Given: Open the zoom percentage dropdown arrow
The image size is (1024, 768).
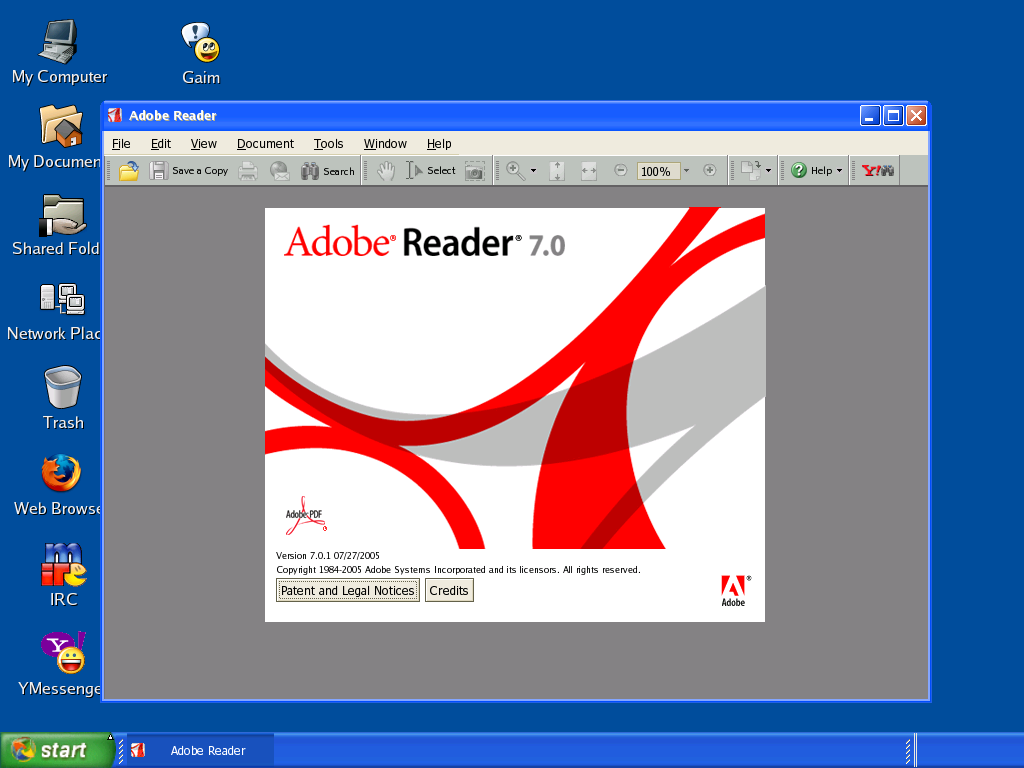Looking at the screenshot, I should (x=686, y=171).
